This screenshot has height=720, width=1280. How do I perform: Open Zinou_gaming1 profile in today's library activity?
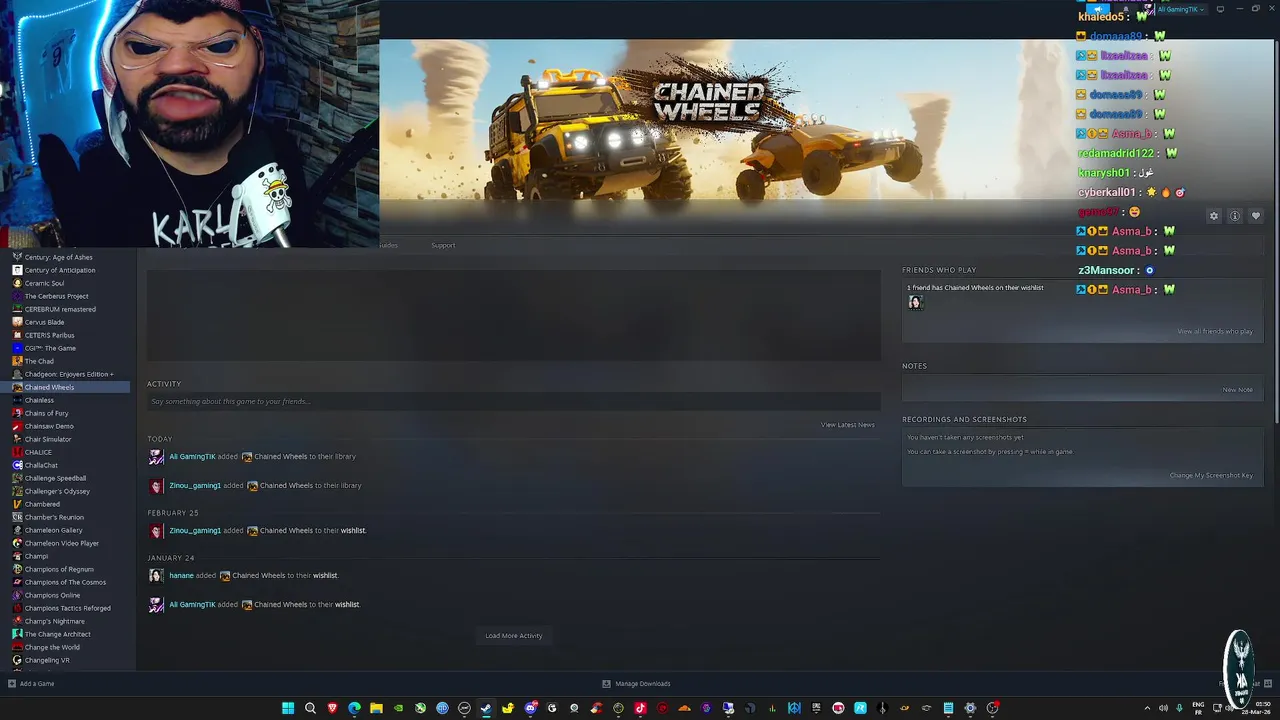point(195,486)
